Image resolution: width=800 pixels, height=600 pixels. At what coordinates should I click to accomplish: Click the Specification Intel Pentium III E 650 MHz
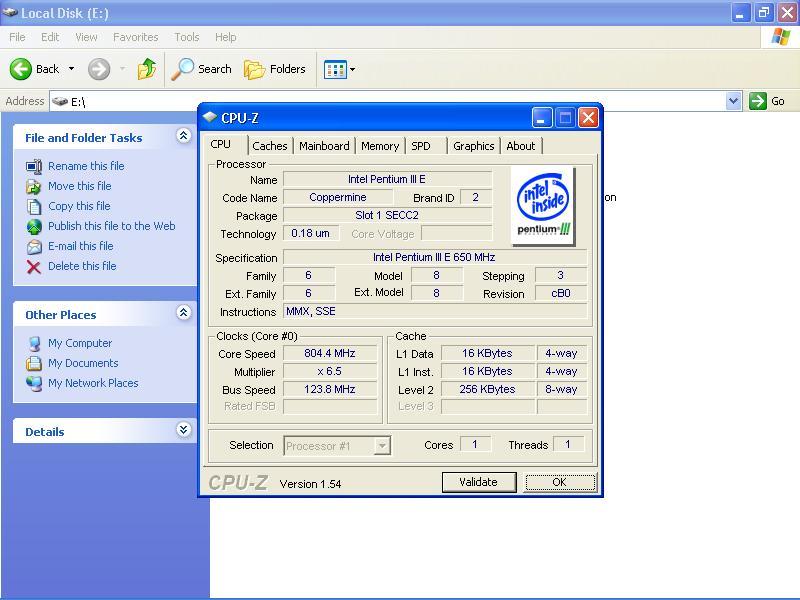click(434, 257)
